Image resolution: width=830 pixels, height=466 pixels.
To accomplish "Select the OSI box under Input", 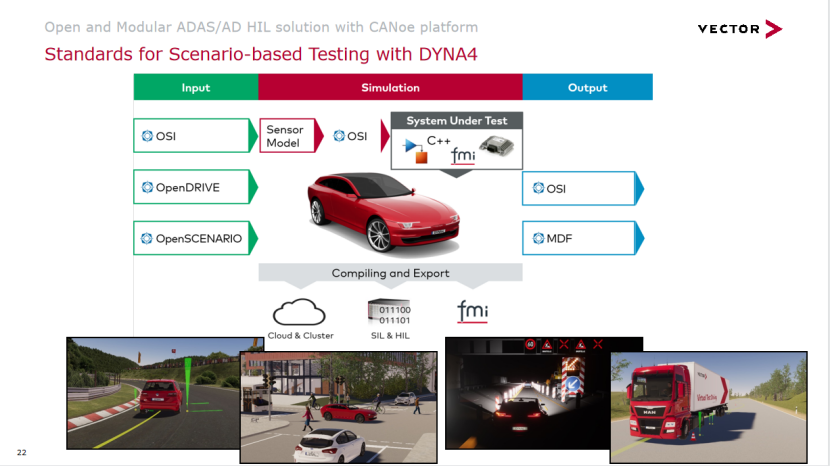I will pyautogui.click(x=195, y=136).
